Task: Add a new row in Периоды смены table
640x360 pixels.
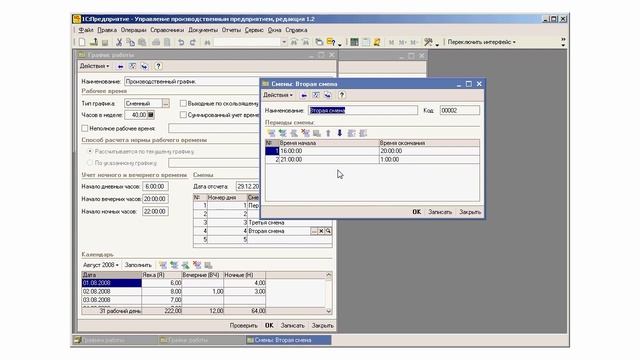Action: click(x=271, y=133)
